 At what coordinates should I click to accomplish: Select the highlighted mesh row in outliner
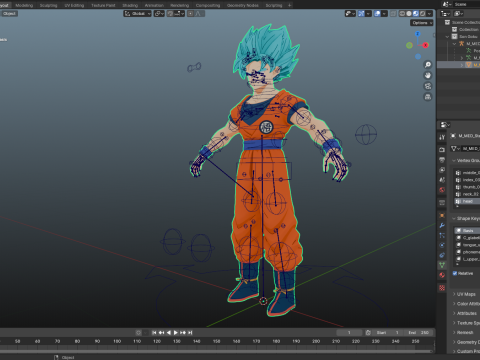tap(458, 65)
